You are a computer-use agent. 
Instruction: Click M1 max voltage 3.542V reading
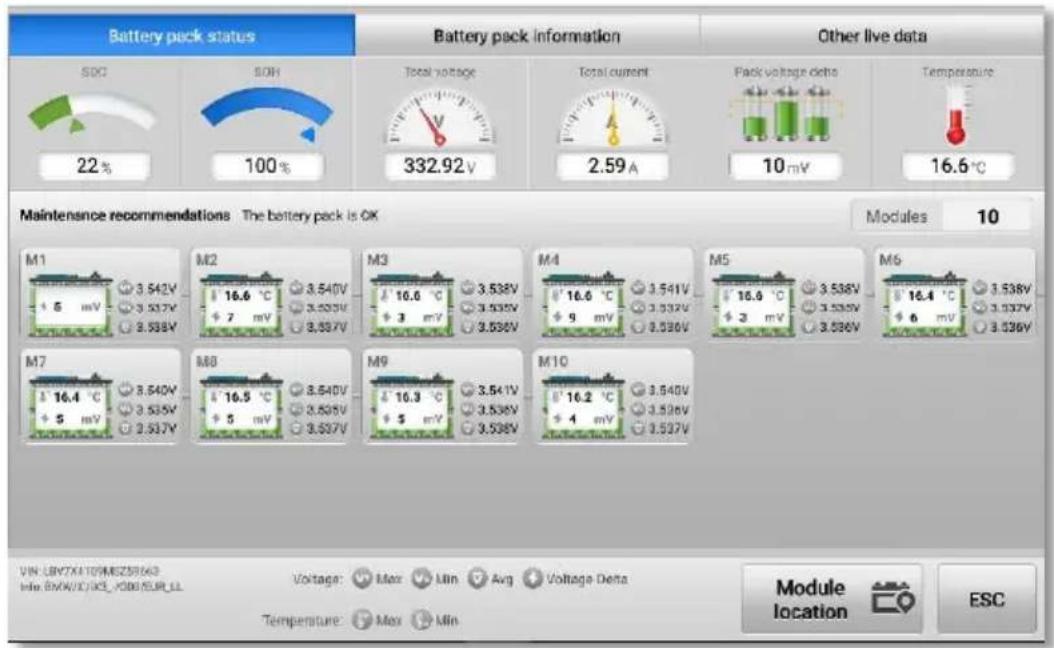click(148, 289)
